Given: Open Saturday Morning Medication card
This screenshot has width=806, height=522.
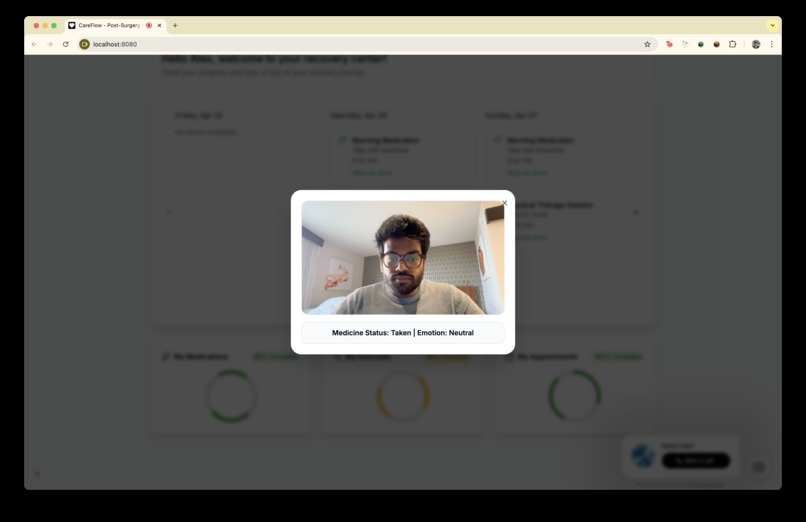Looking at the screenshot, I should 404,156.
